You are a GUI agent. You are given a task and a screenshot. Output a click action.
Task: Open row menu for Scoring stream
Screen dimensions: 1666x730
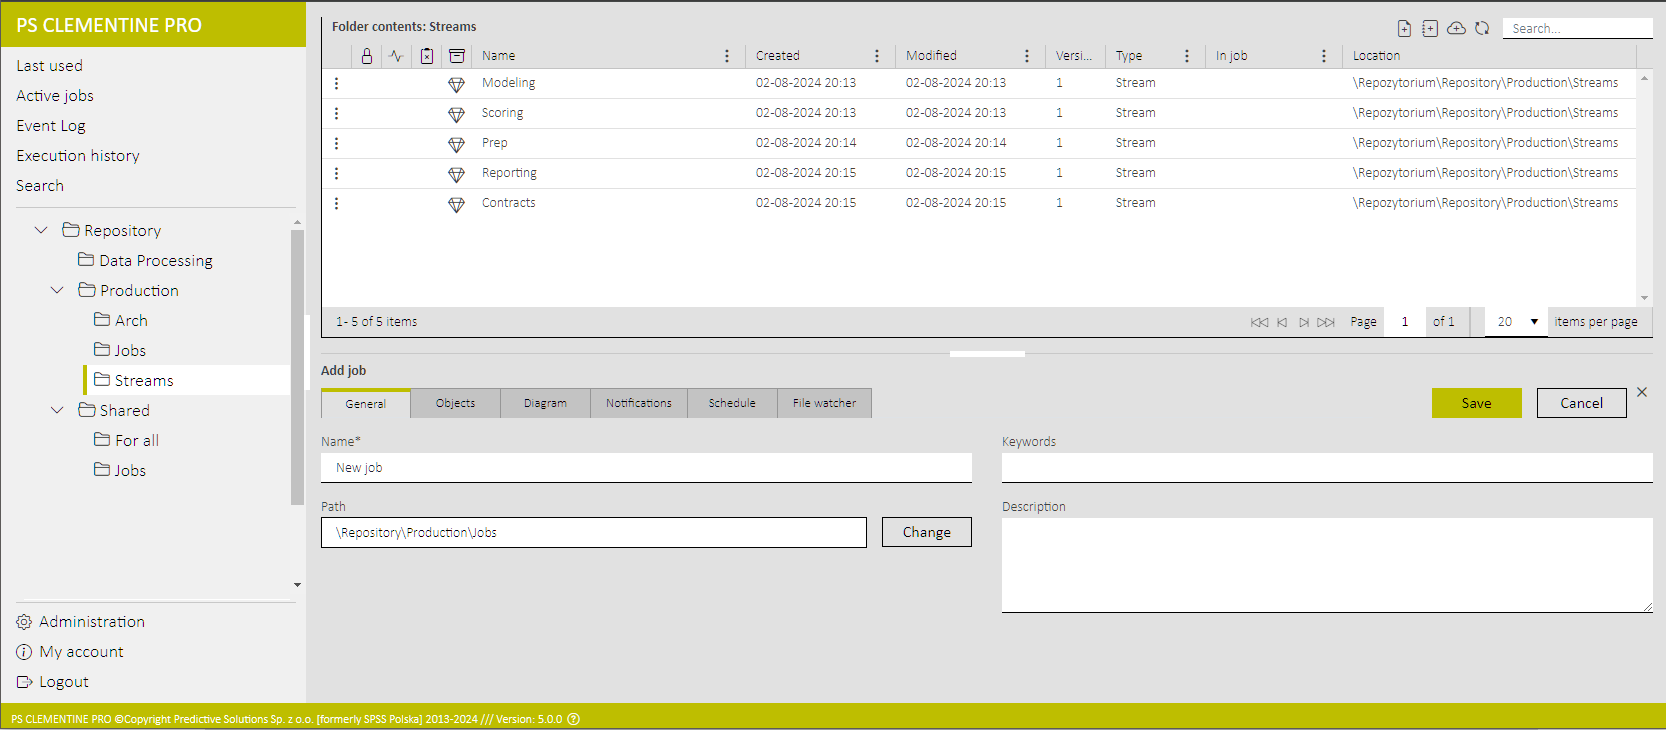336,113
